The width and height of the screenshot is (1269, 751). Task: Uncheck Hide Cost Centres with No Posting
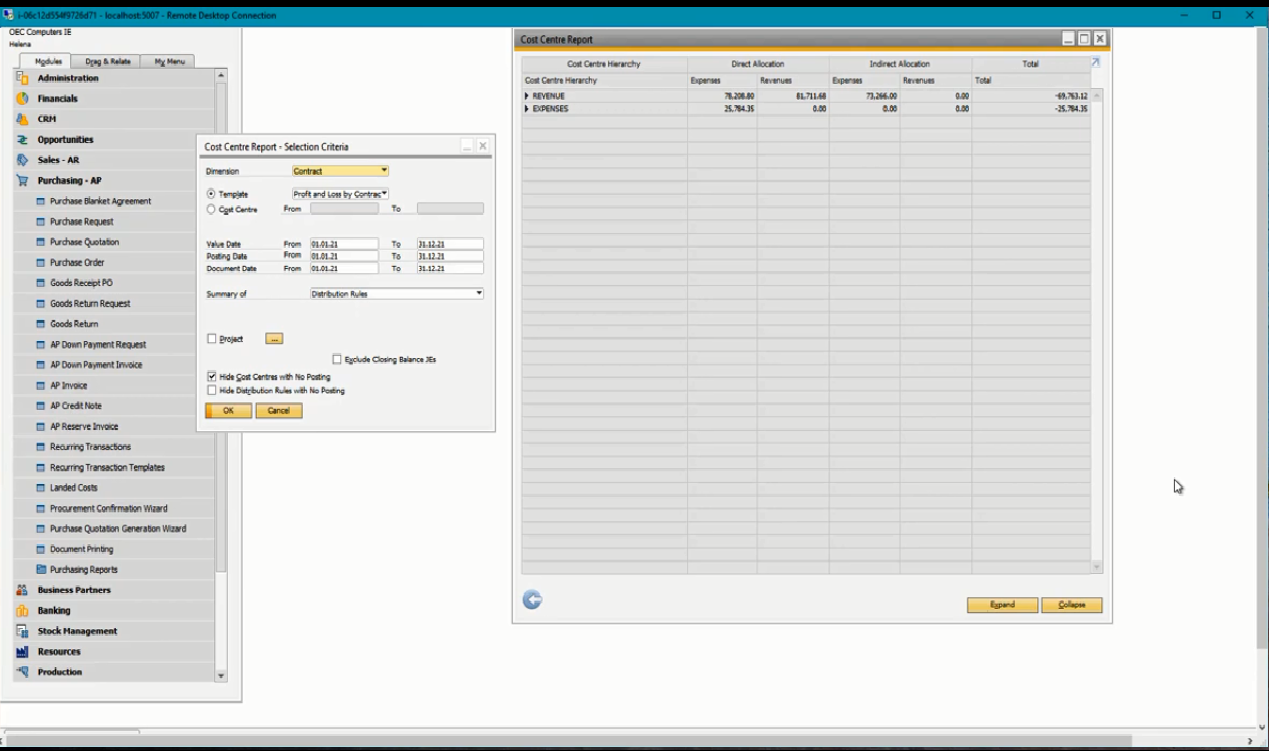[213, 377]
